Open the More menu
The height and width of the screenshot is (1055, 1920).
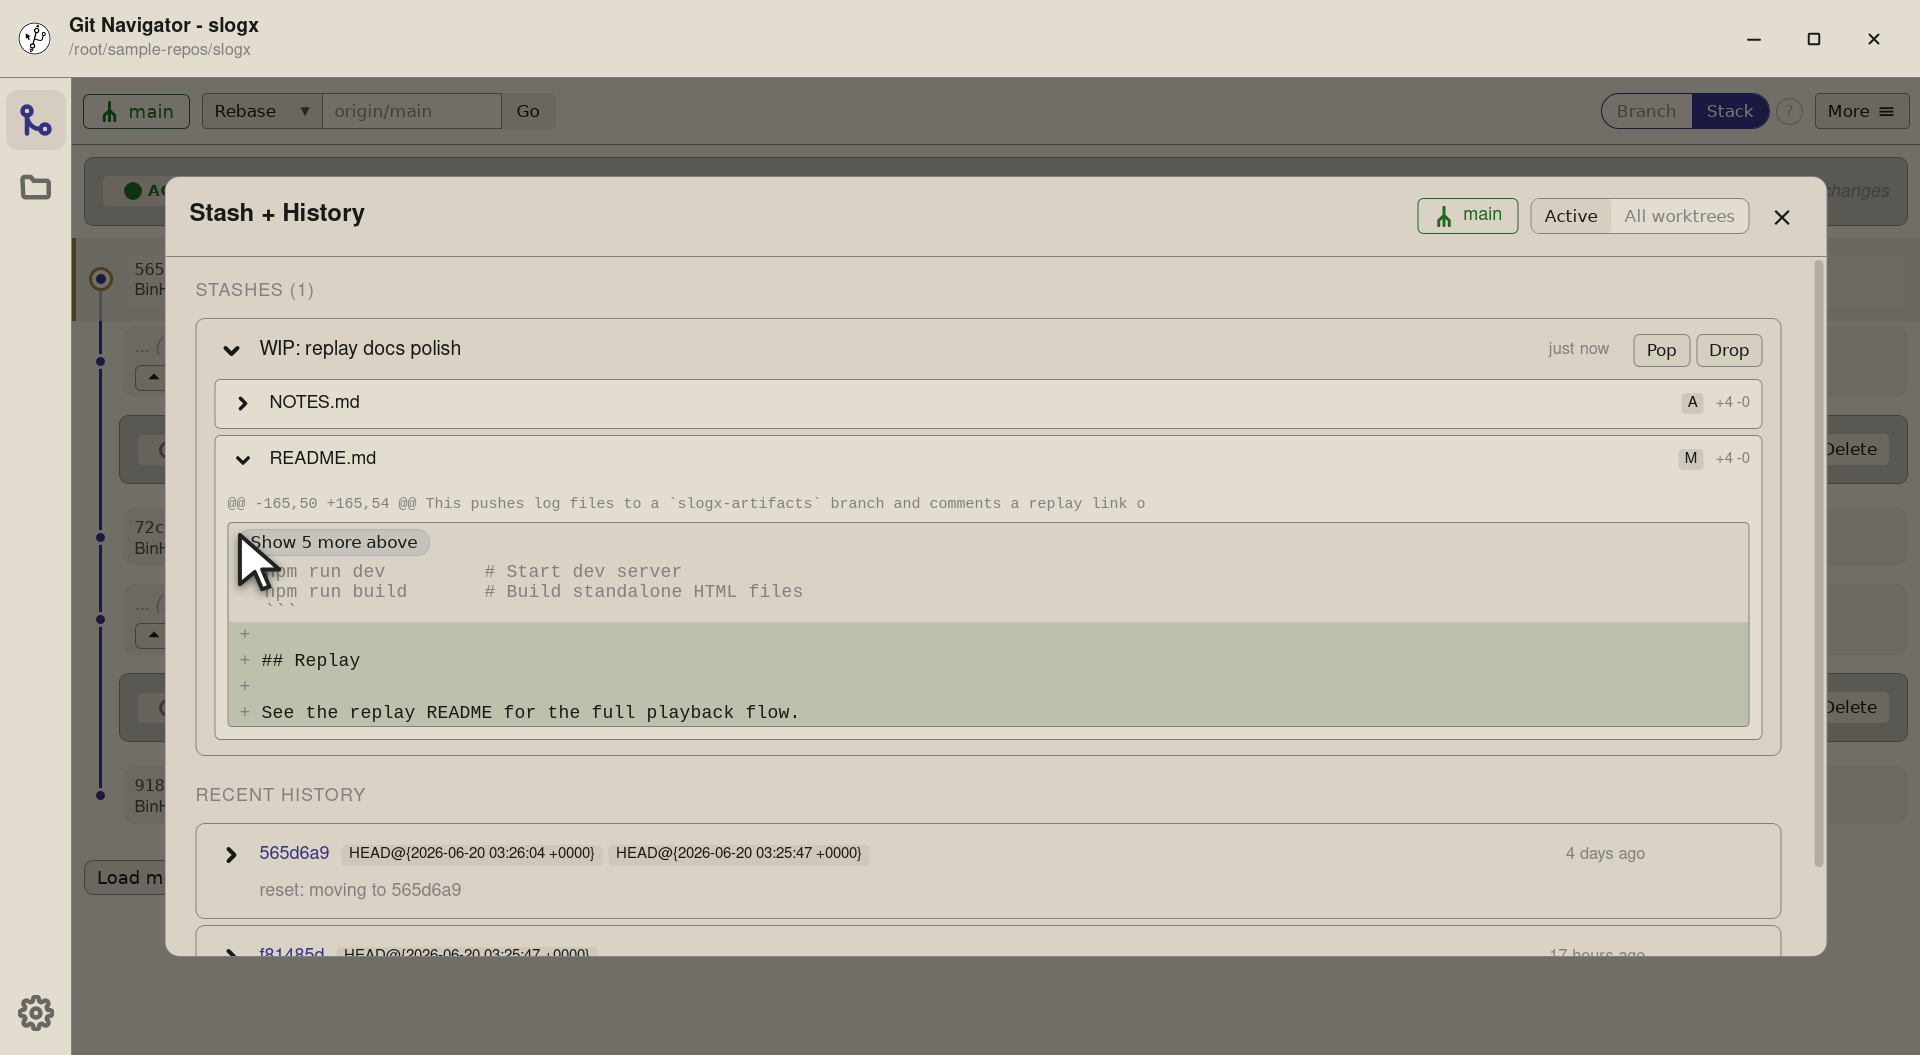[x=1861, y=111]
